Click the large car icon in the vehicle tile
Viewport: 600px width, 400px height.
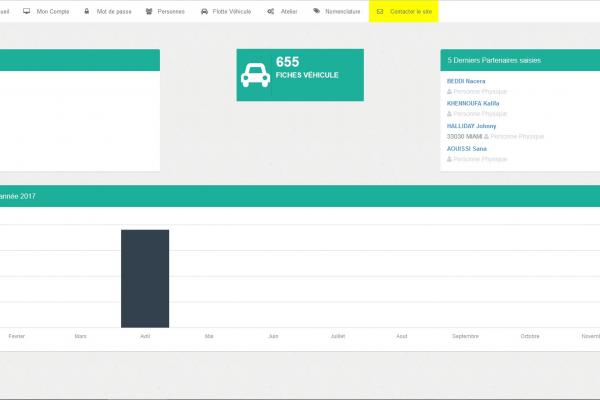(x=255, y=75)
